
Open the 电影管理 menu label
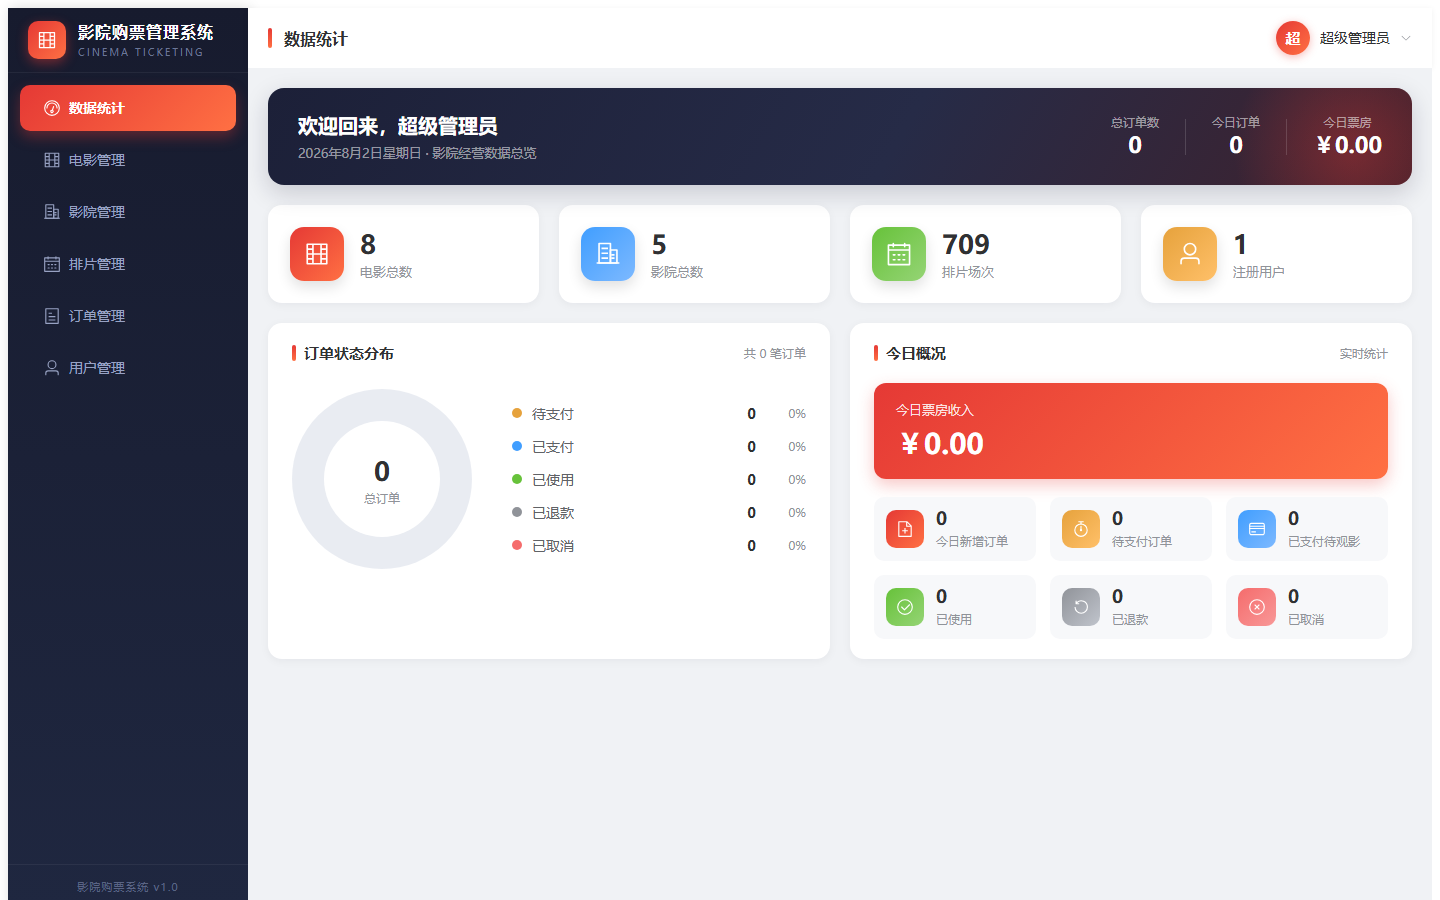(x=97, y=160)
